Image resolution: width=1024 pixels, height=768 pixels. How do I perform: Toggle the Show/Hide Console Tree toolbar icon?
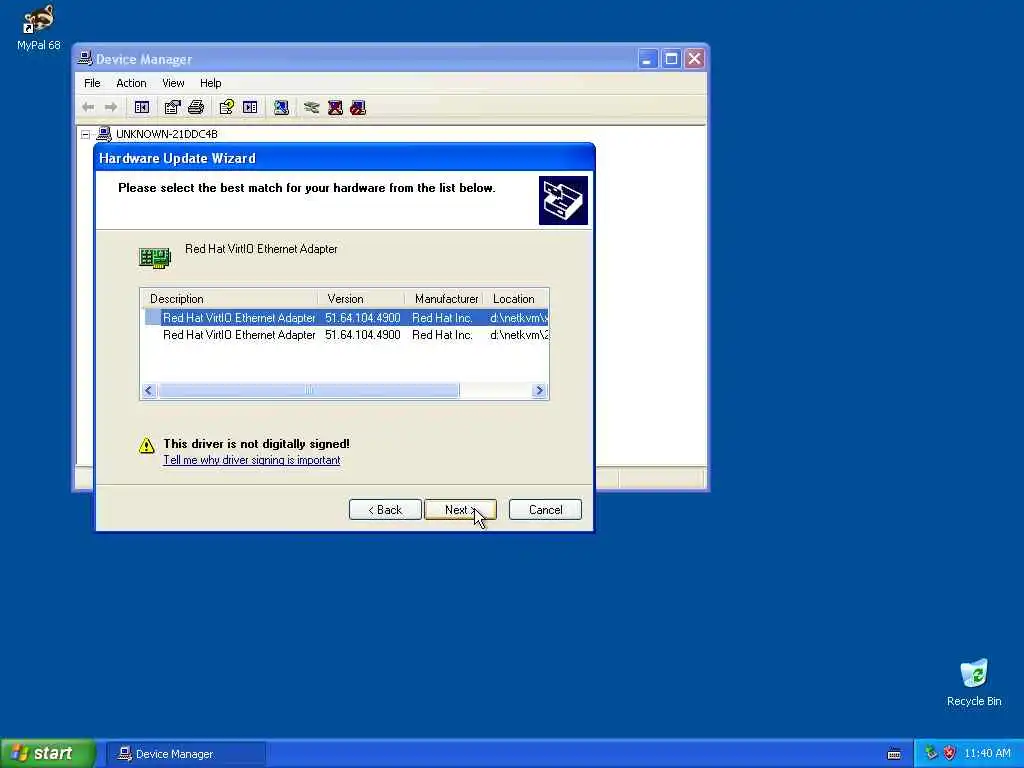click(142, 108)
